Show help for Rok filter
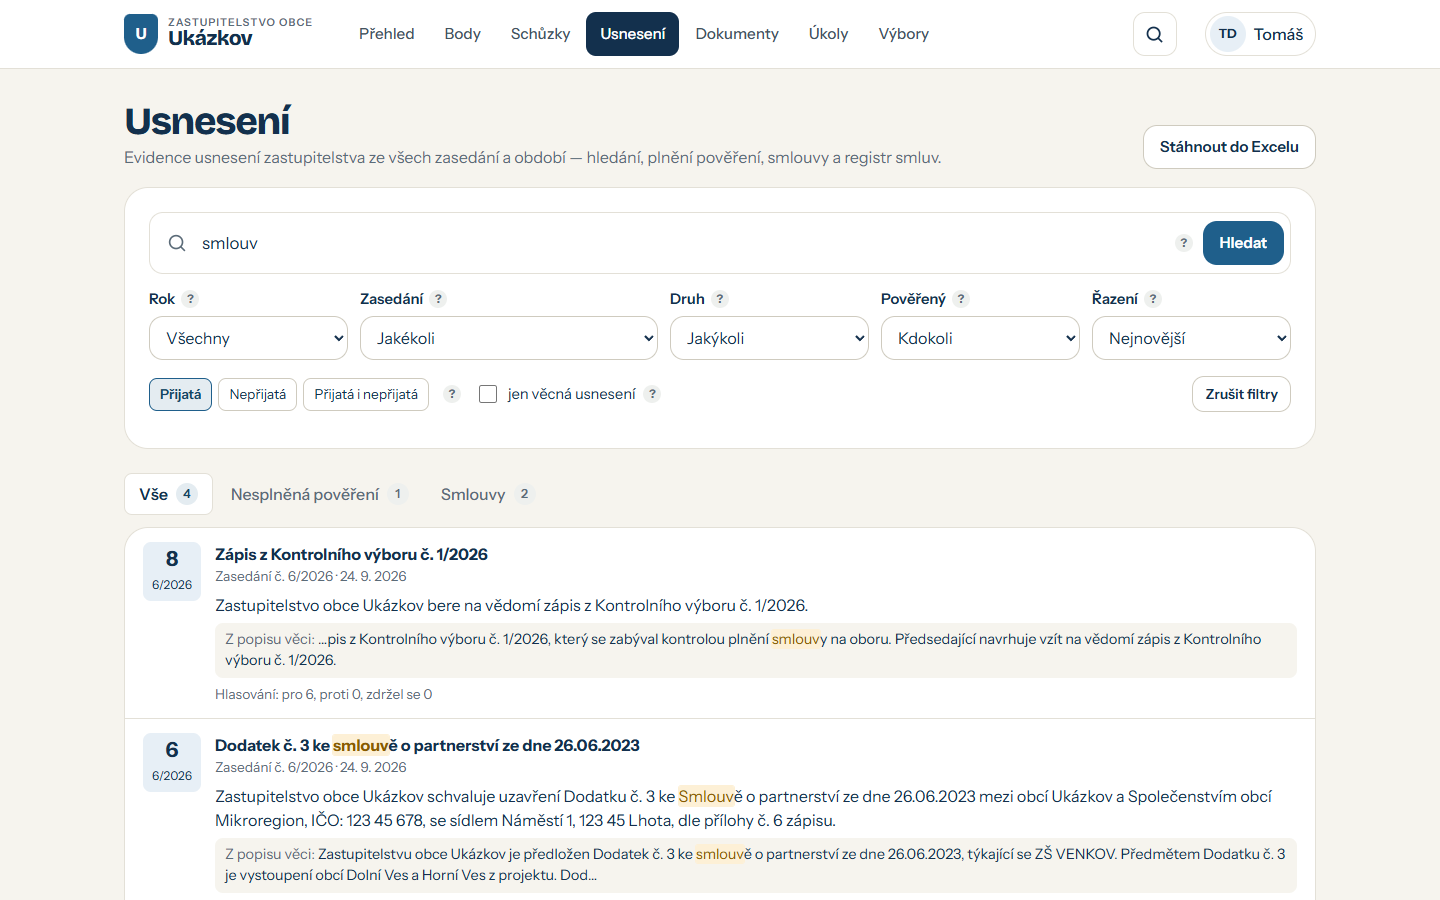The width and height of the screenshot is (1440, 900). (190, 299)
